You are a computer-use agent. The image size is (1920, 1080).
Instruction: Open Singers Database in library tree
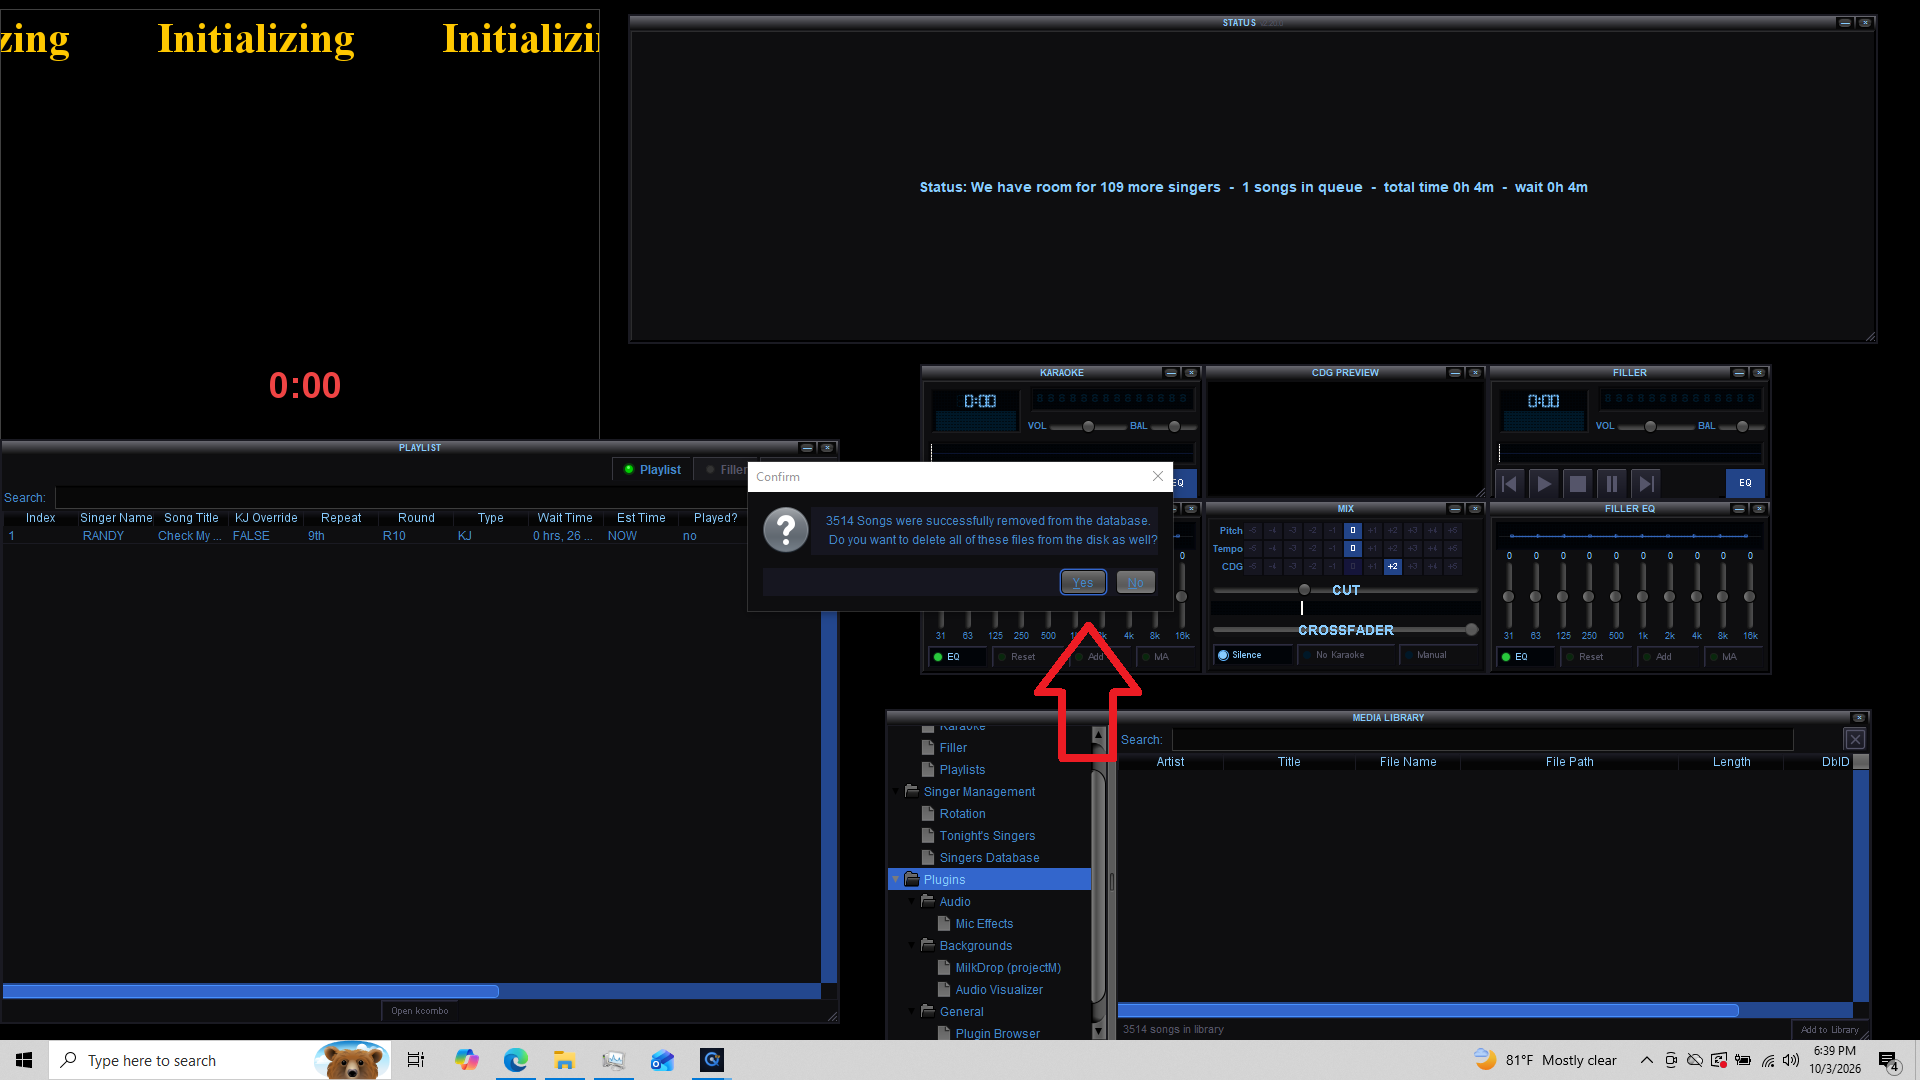point(989,858)
